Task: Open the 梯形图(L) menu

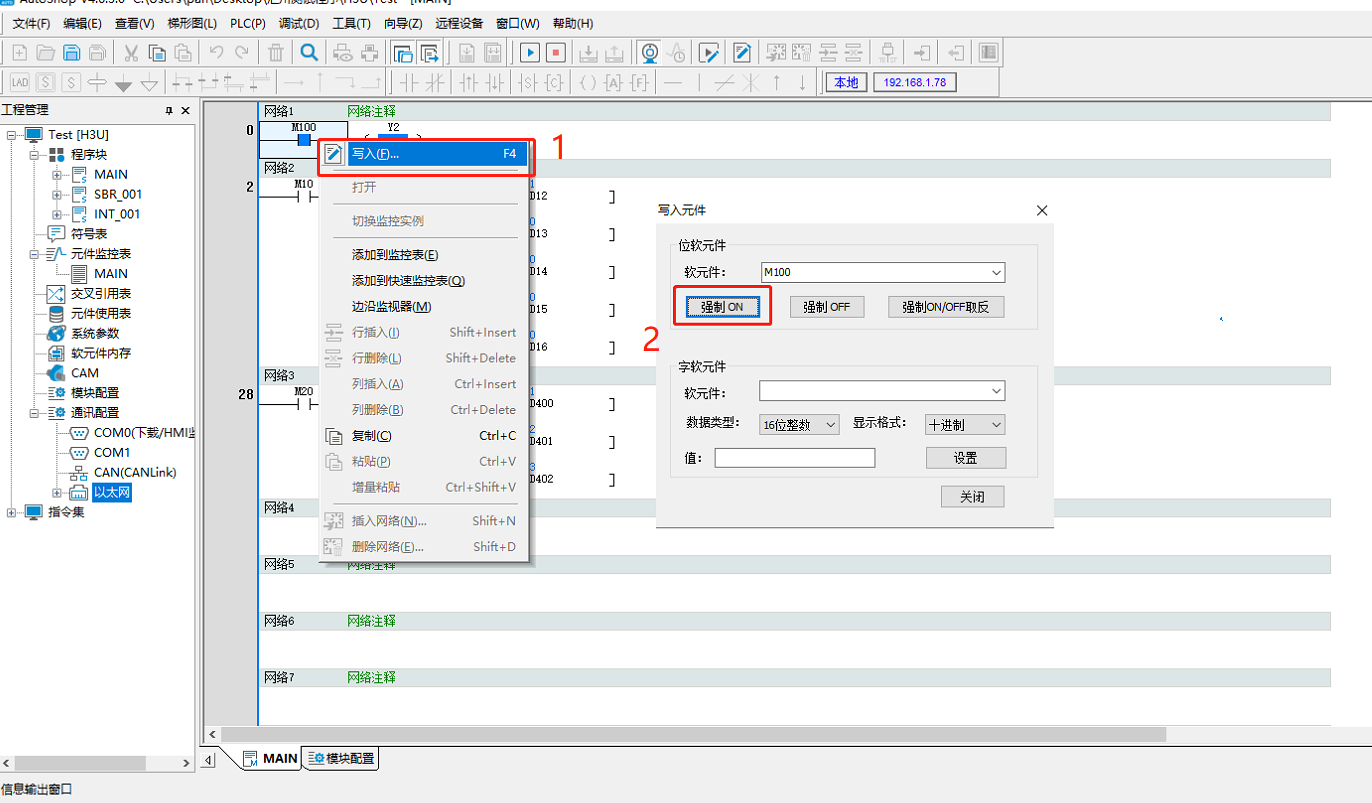Action: tap(194, 23)
